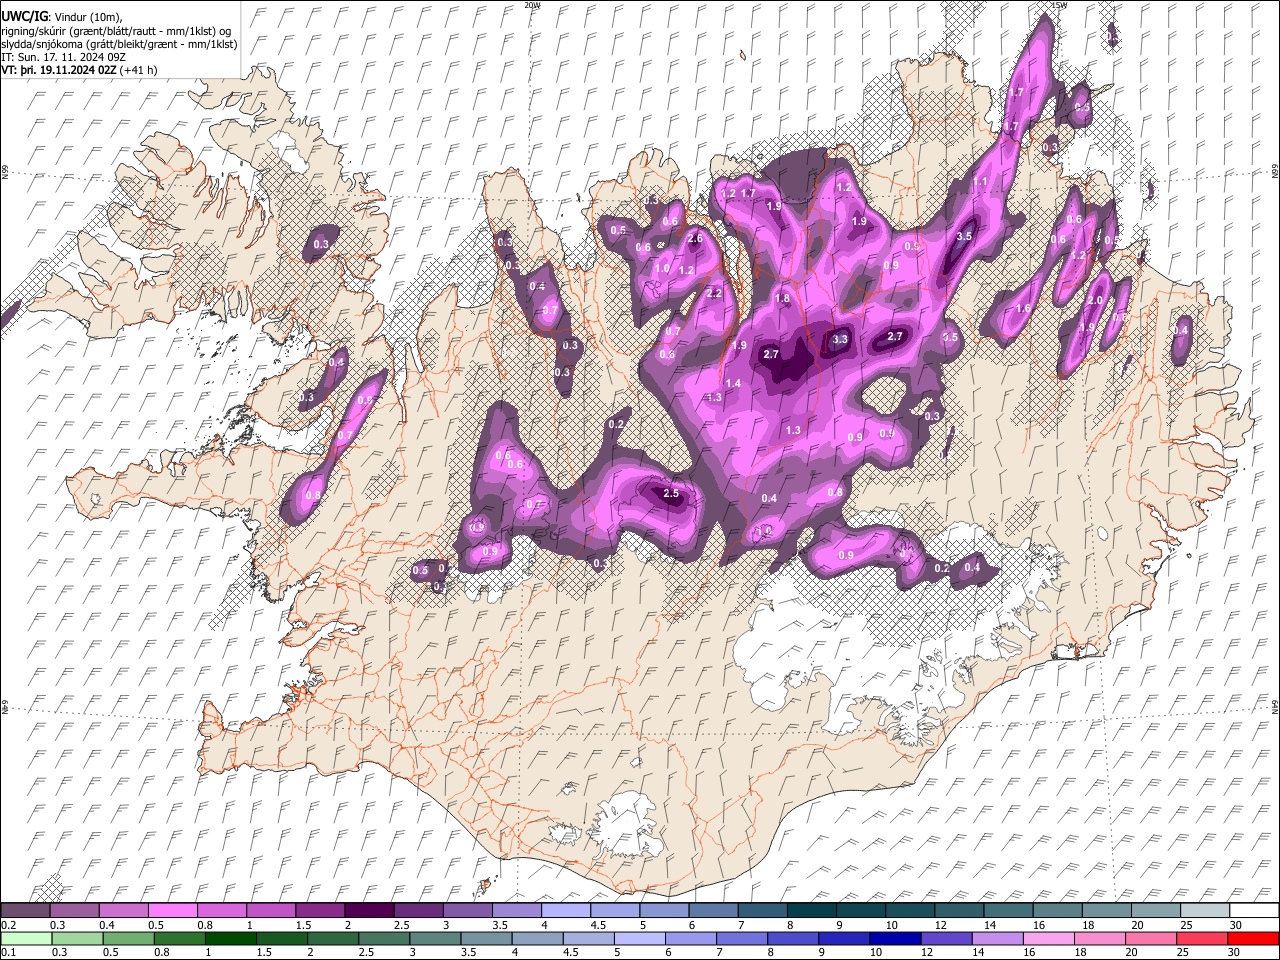
Task: Click the '1.4' precipitation value on the map
Action: tap(733, 384)
